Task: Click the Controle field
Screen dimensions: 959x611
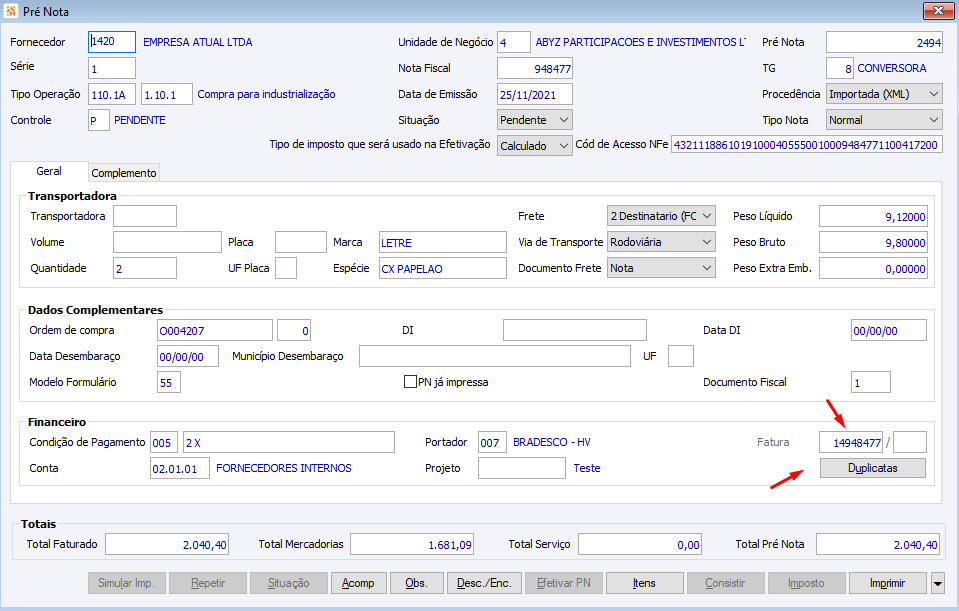Action: (98, 120)
